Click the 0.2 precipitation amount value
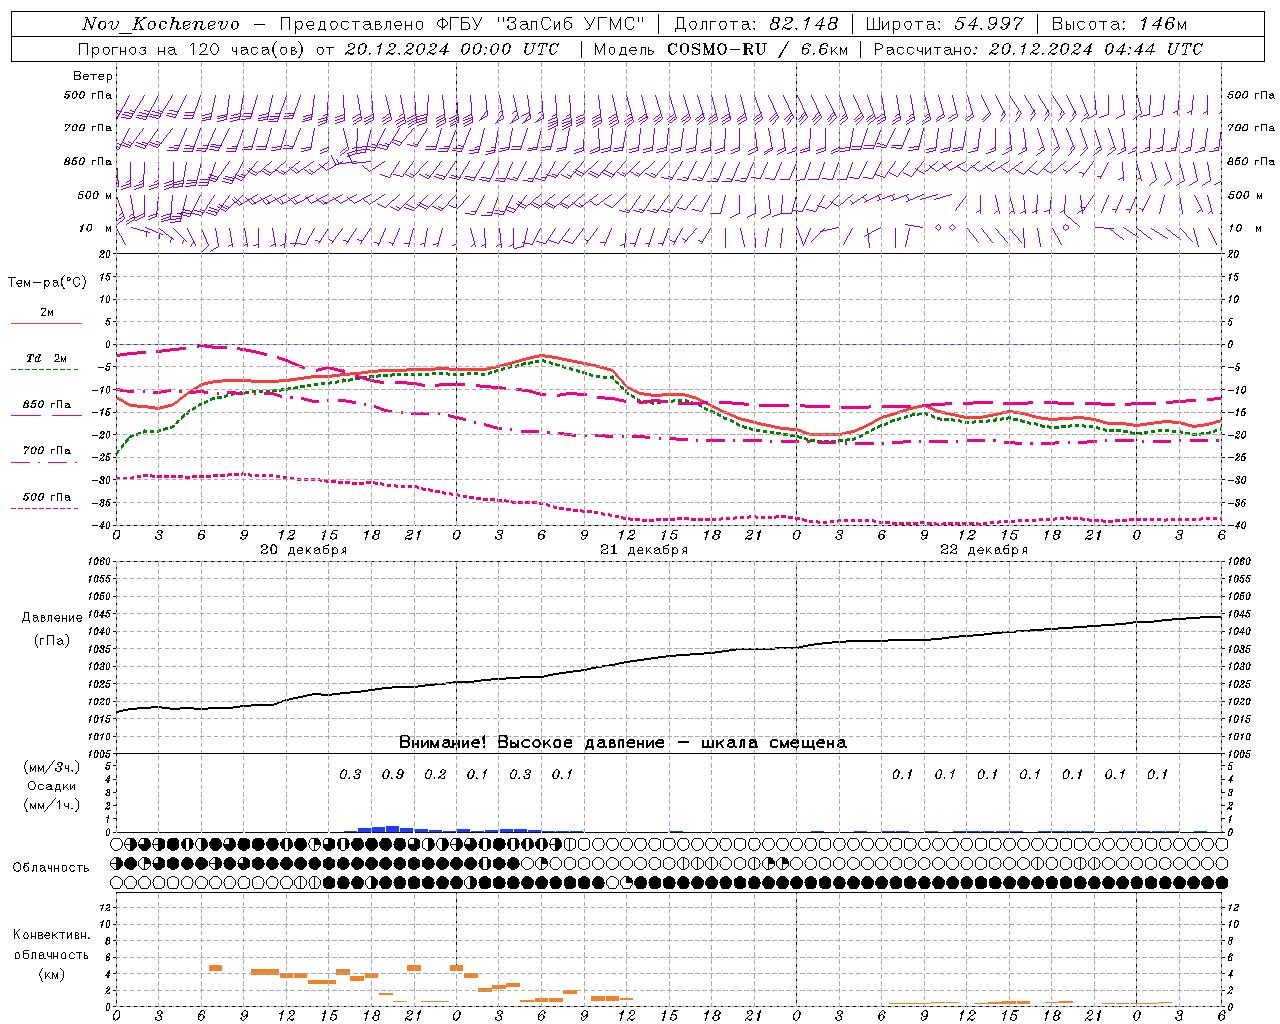Screen dimensions: 1280x1024 coord(435,775)
